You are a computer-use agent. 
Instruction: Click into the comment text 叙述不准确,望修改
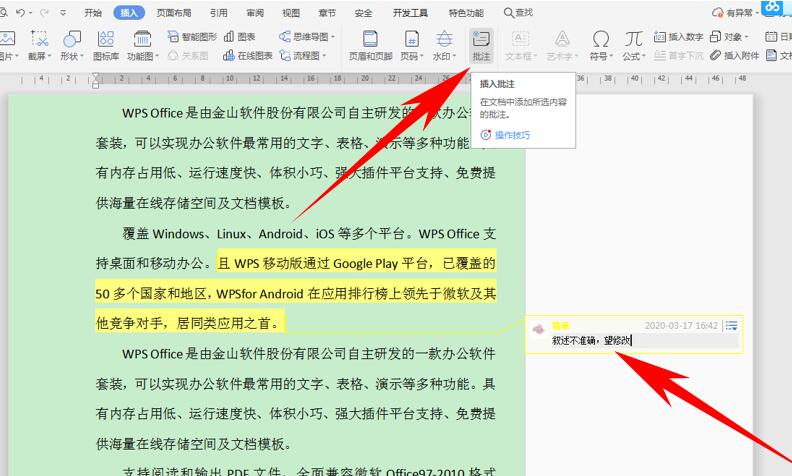coord(591,341)
